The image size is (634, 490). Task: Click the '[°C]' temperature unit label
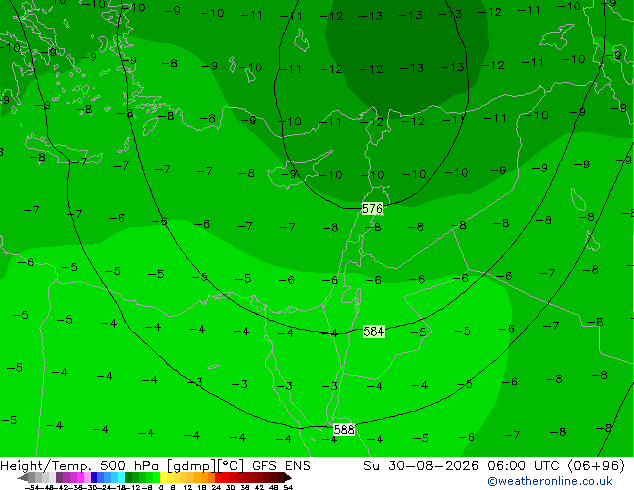coord(230,466)
